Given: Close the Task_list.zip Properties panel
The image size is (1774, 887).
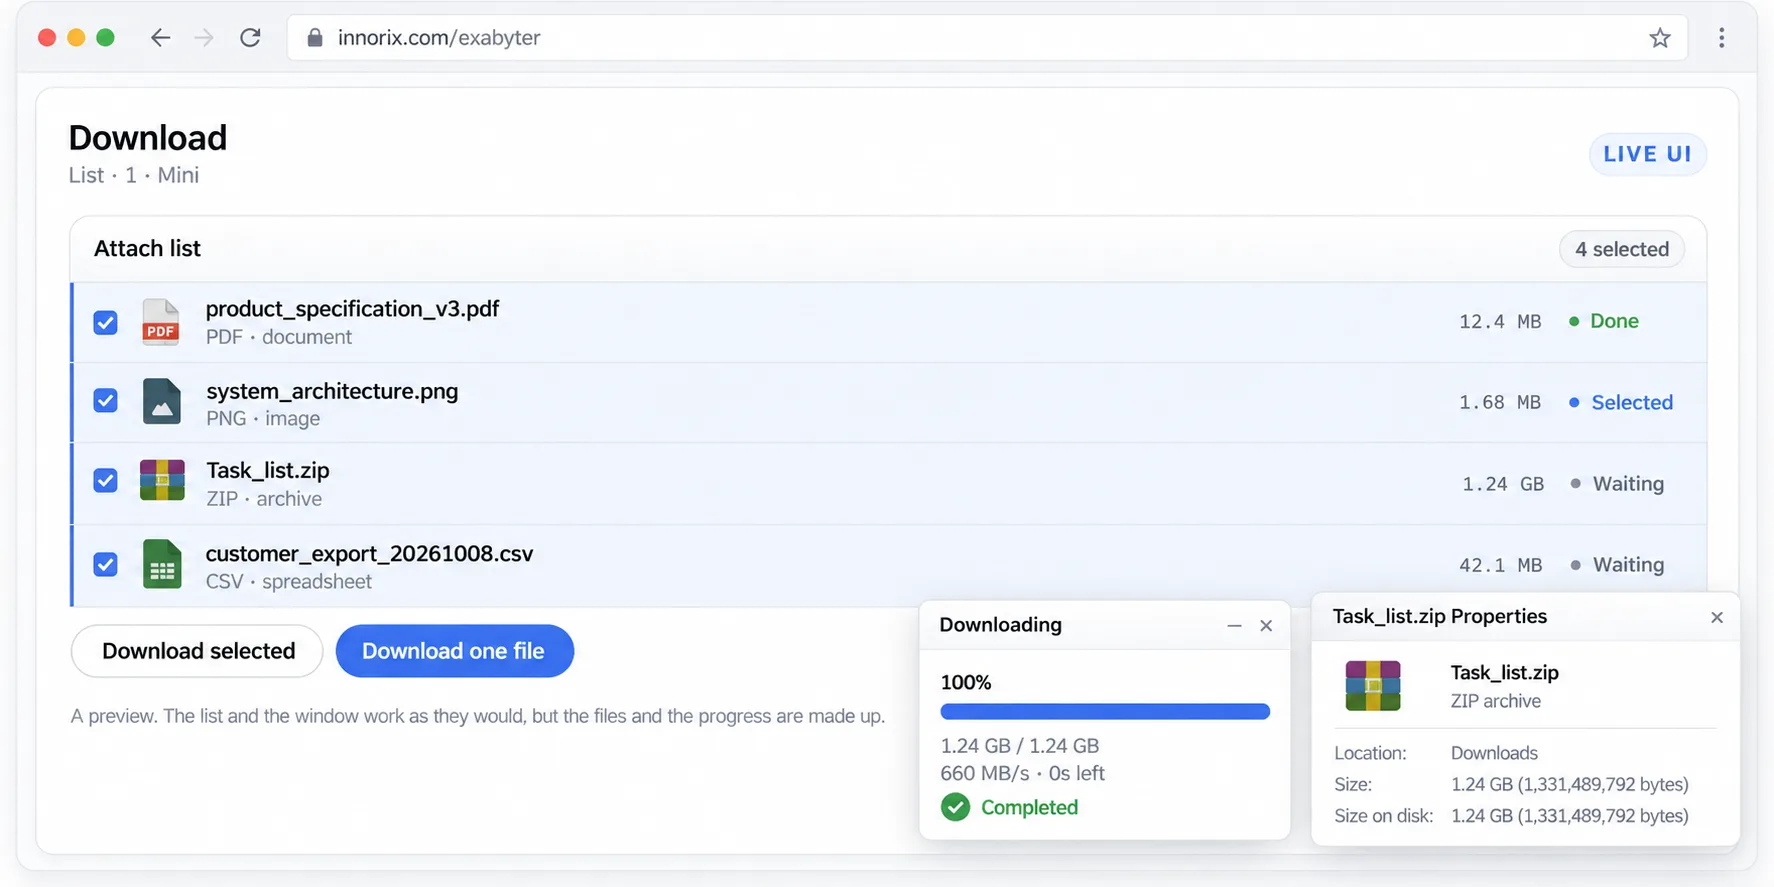Looking at the screenshot, I should pos(1717,617).
